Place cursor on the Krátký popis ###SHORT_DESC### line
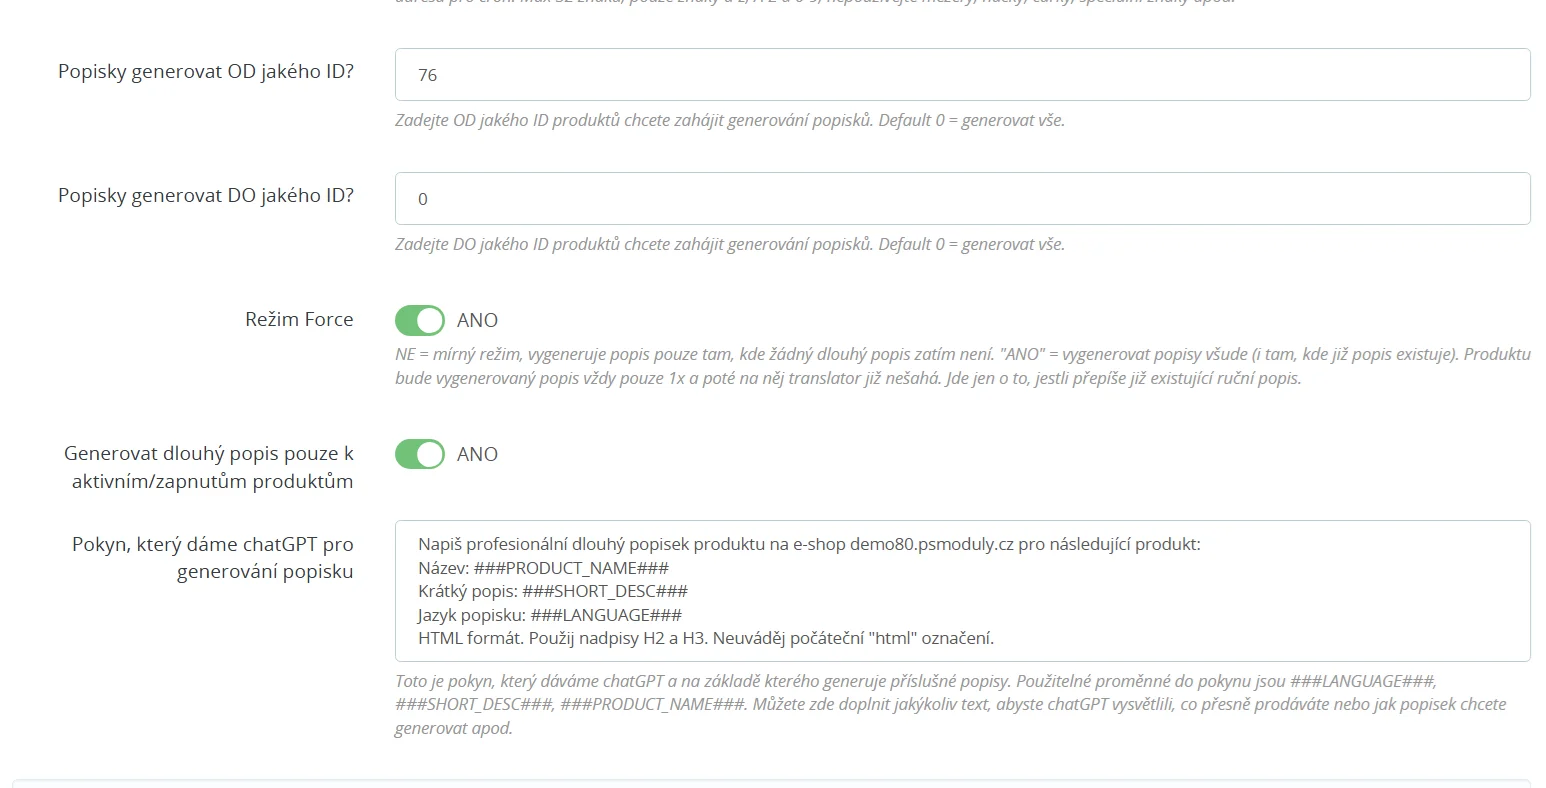The width and height of the screenshot is (1546, 788). pos(553,591)
